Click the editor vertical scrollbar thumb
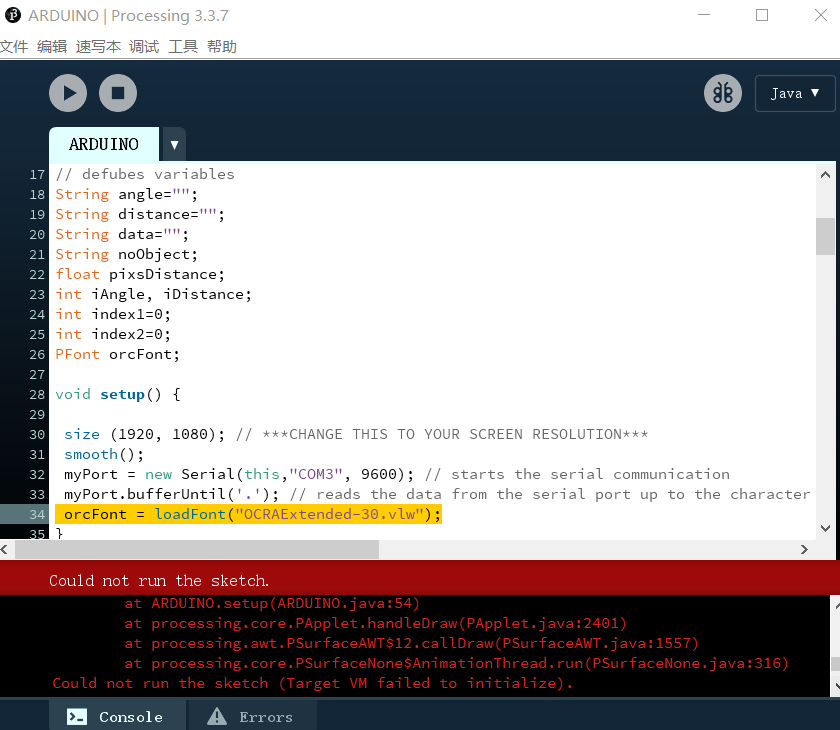 (x=826, y=236)
